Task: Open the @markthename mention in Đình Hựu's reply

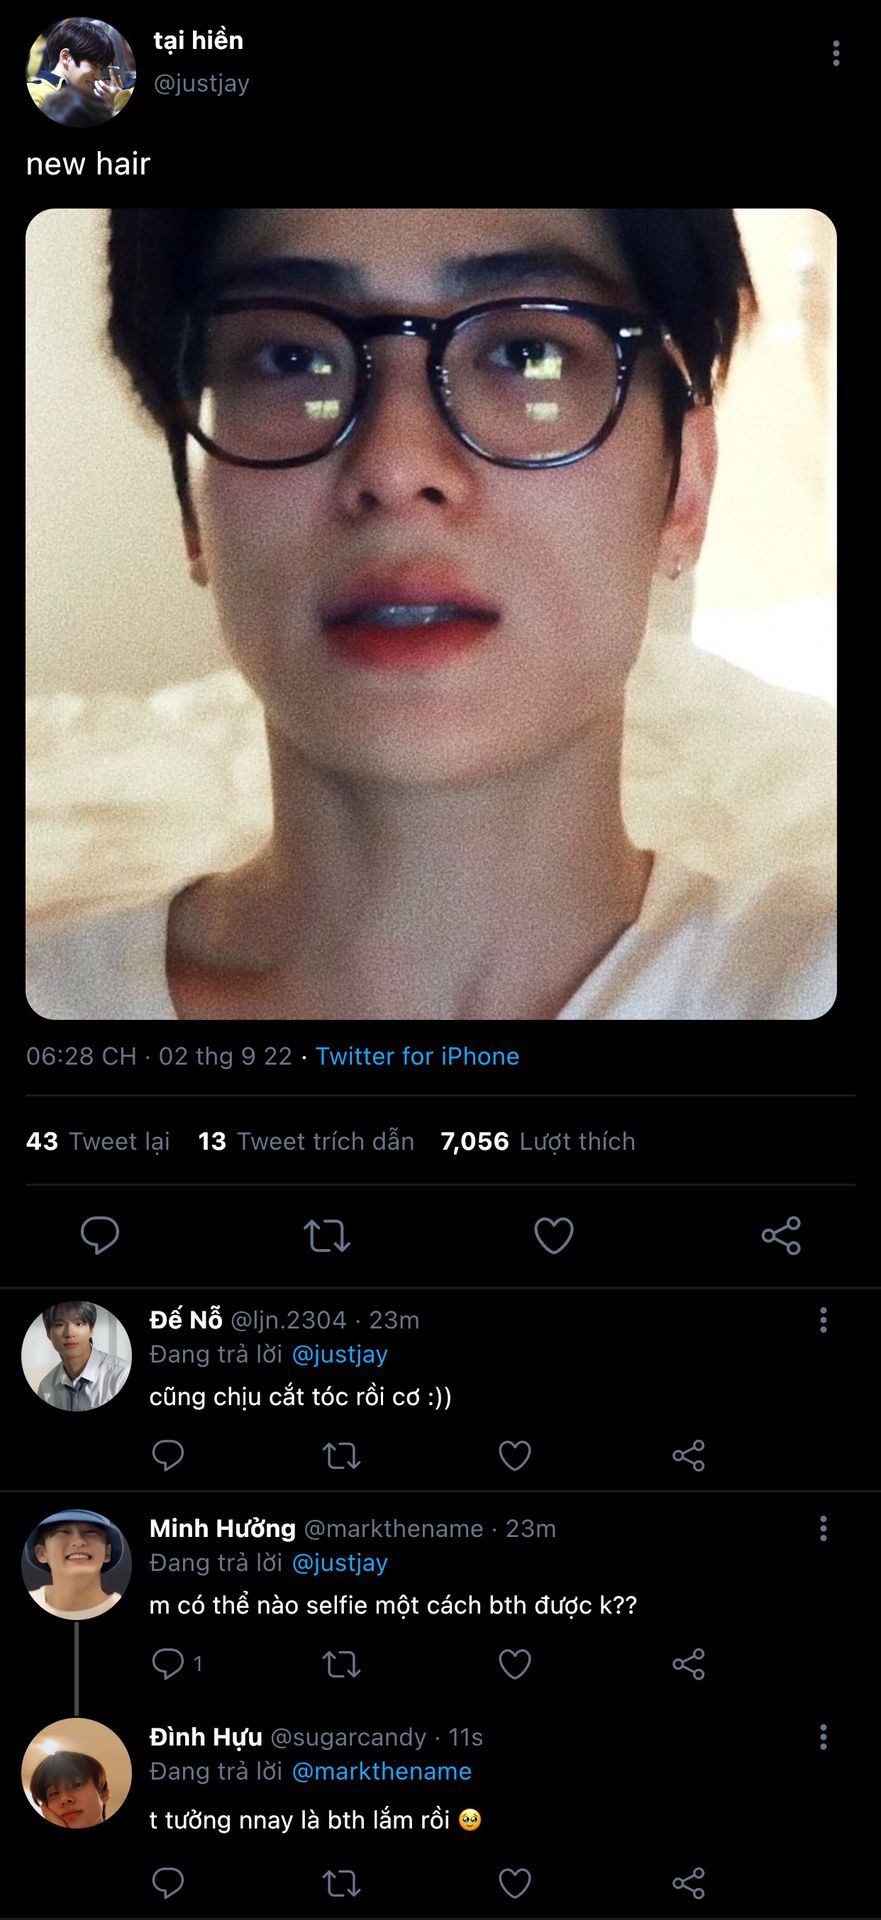Action: click(x=381, y=1771)
